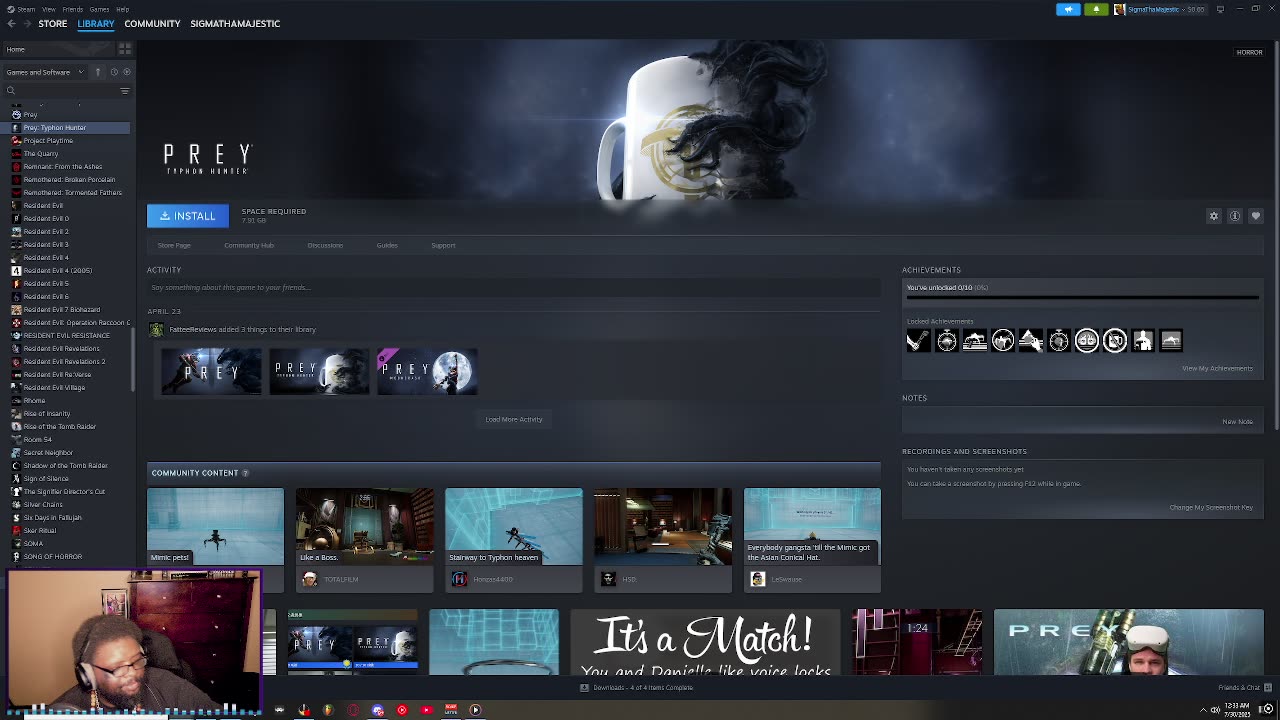Expand SigmaThaMajestic account dropdown
The image size is (1280, 720).
[x=1160, y=9]
